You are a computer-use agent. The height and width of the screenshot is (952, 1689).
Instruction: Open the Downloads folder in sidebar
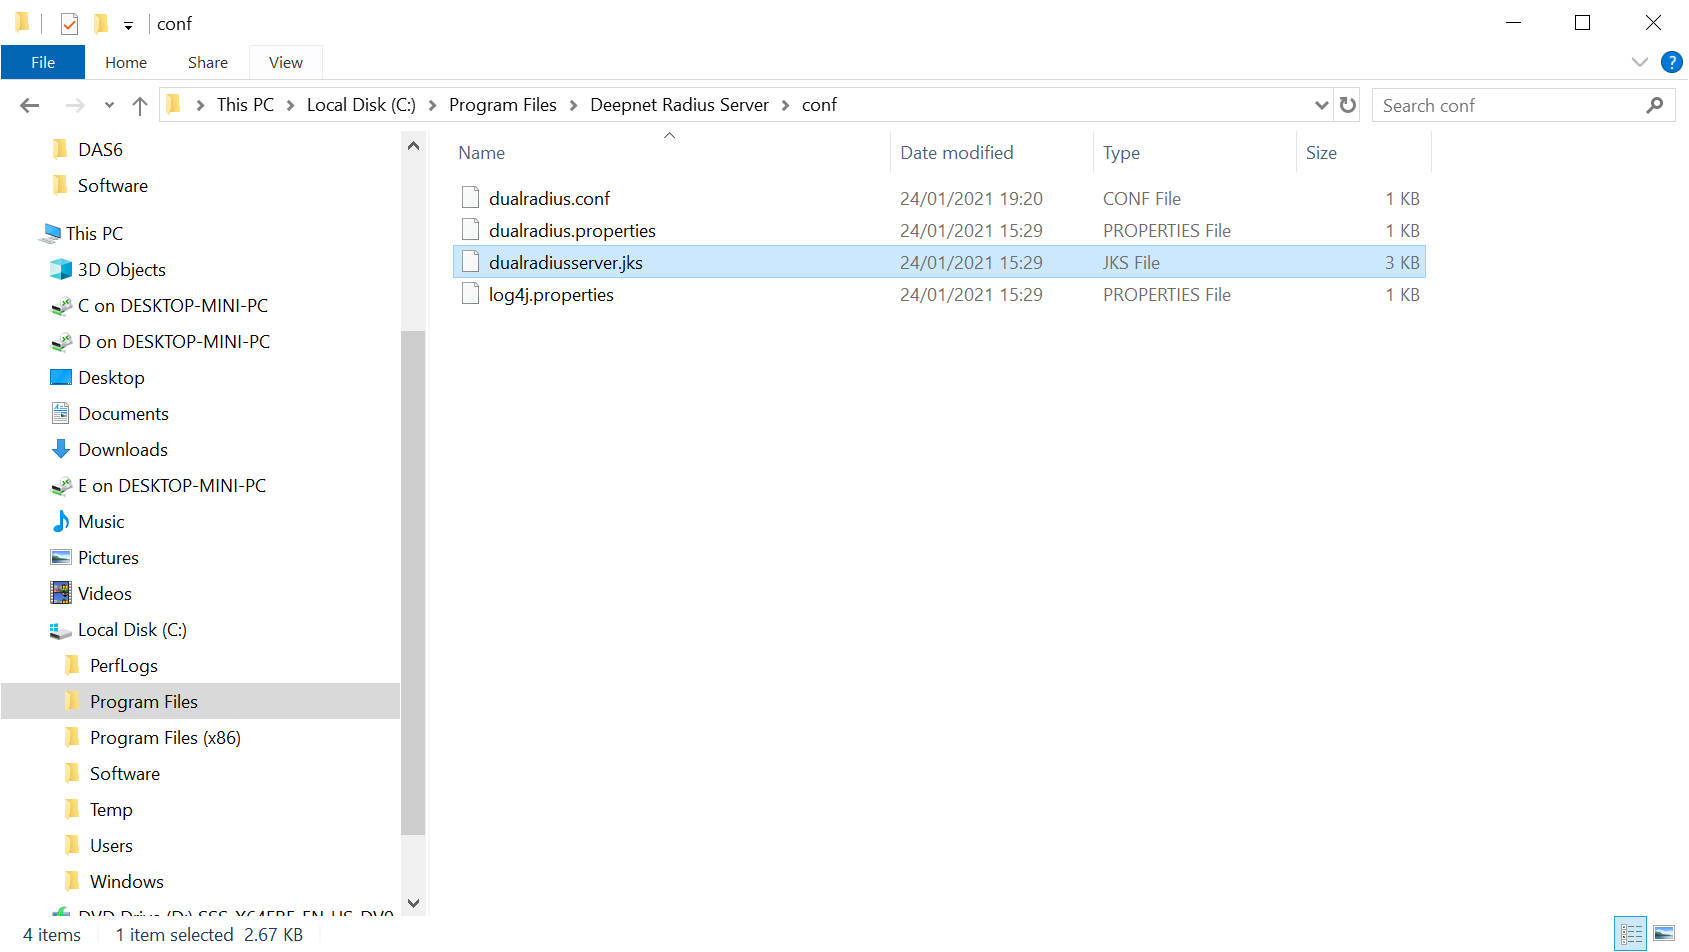pos(123,450)
